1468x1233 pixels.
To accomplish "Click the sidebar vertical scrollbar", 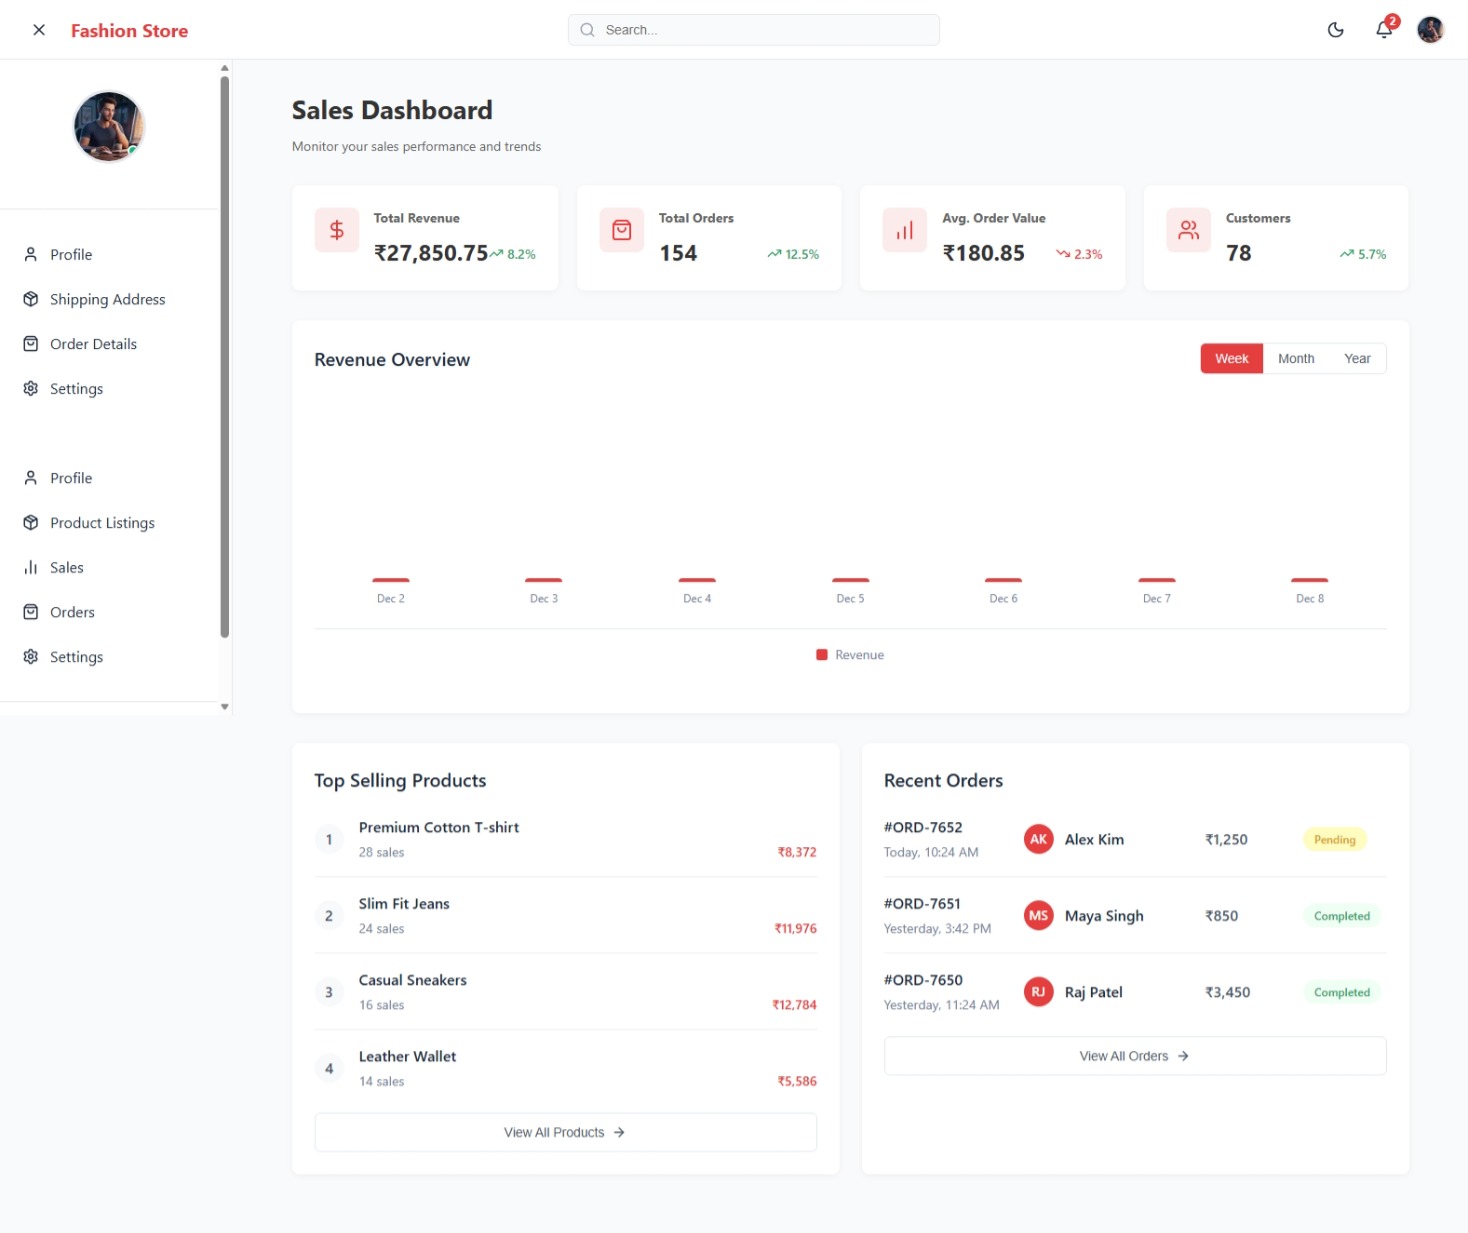I will tap(225, 357).
